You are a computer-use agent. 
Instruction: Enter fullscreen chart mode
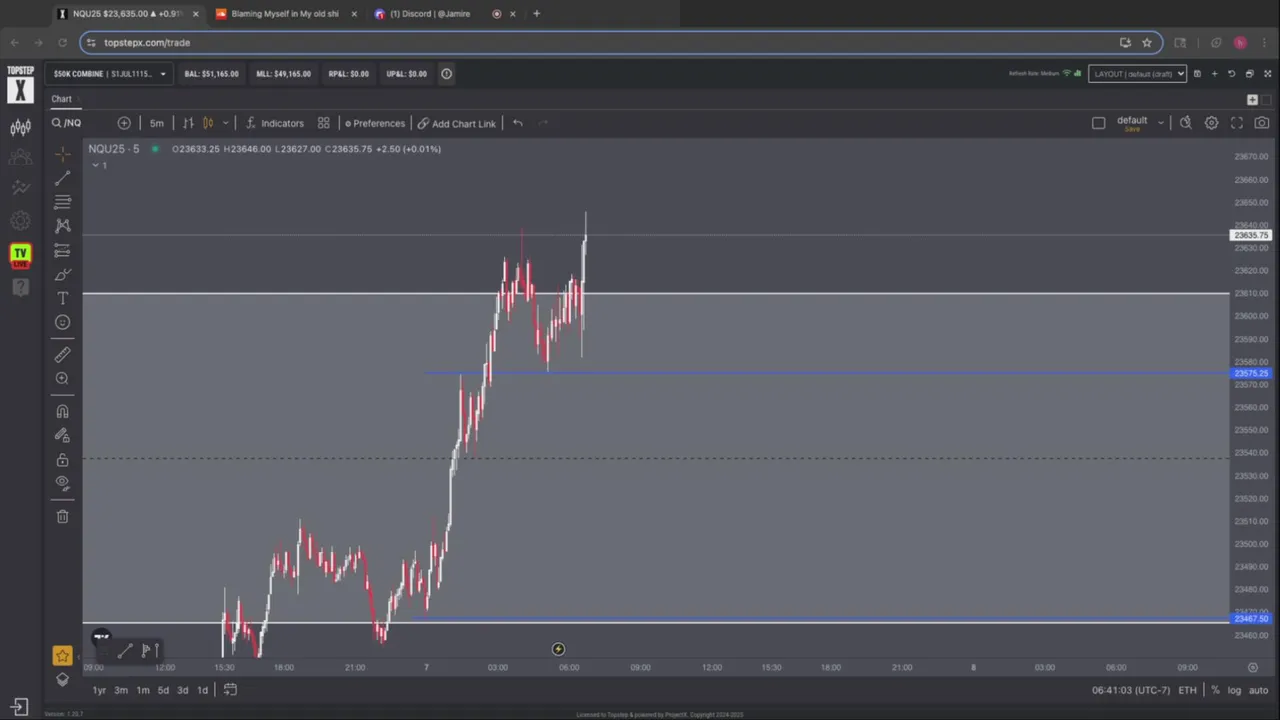coord(1237,123)
